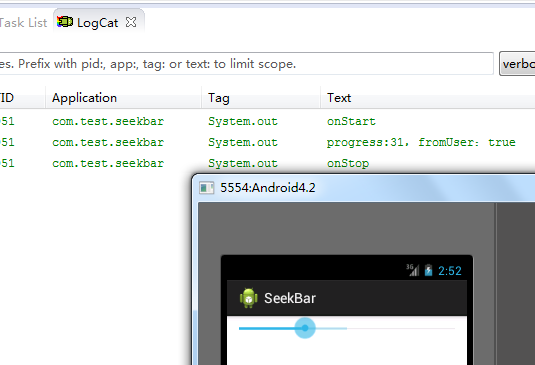Viewport: 535px width, 365px height.
Task: Click the emulator window title icon
Action: 206,188
